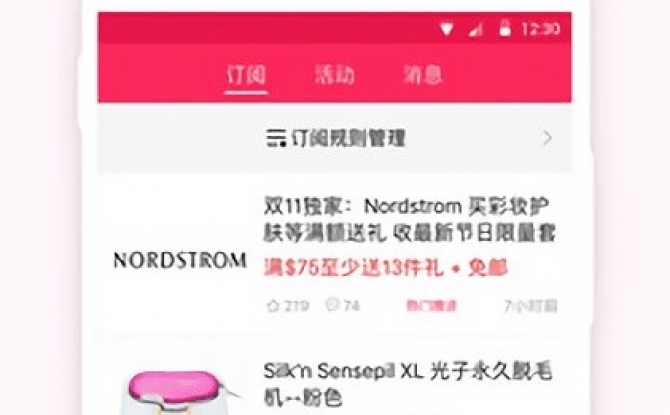Click the favorites count 219

296,306
